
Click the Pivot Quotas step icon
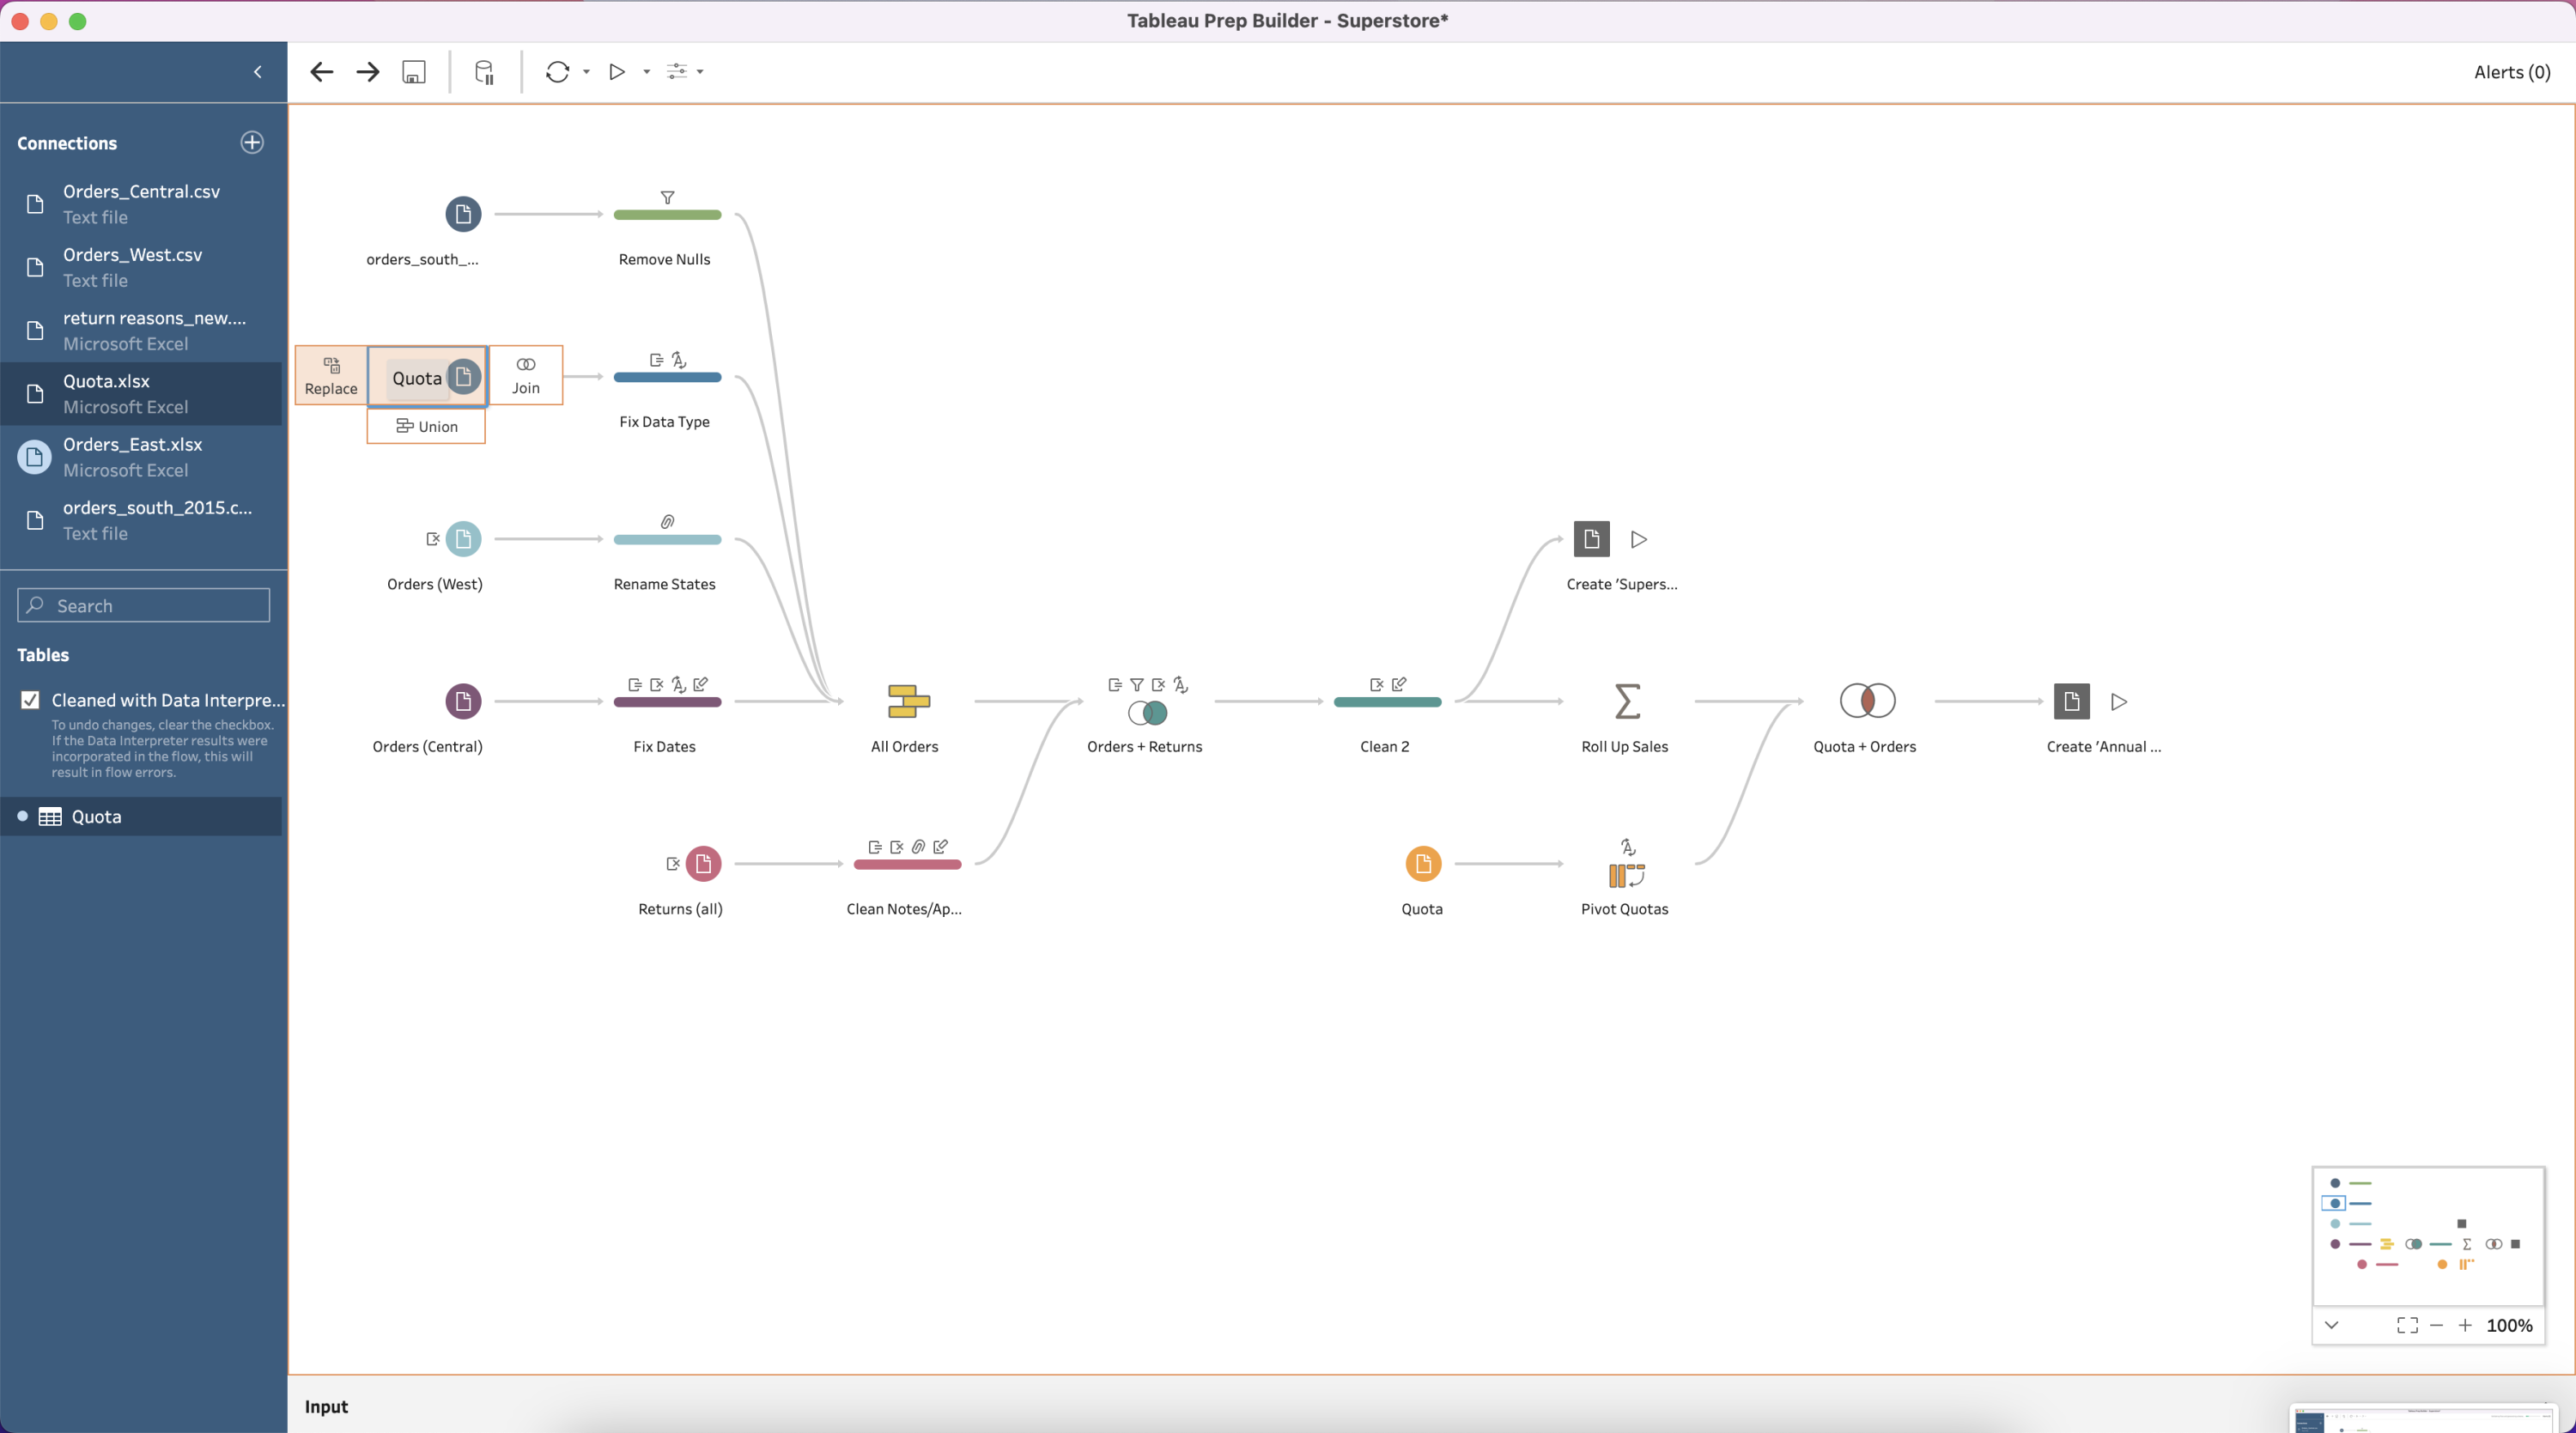(x=1626, y=875)
